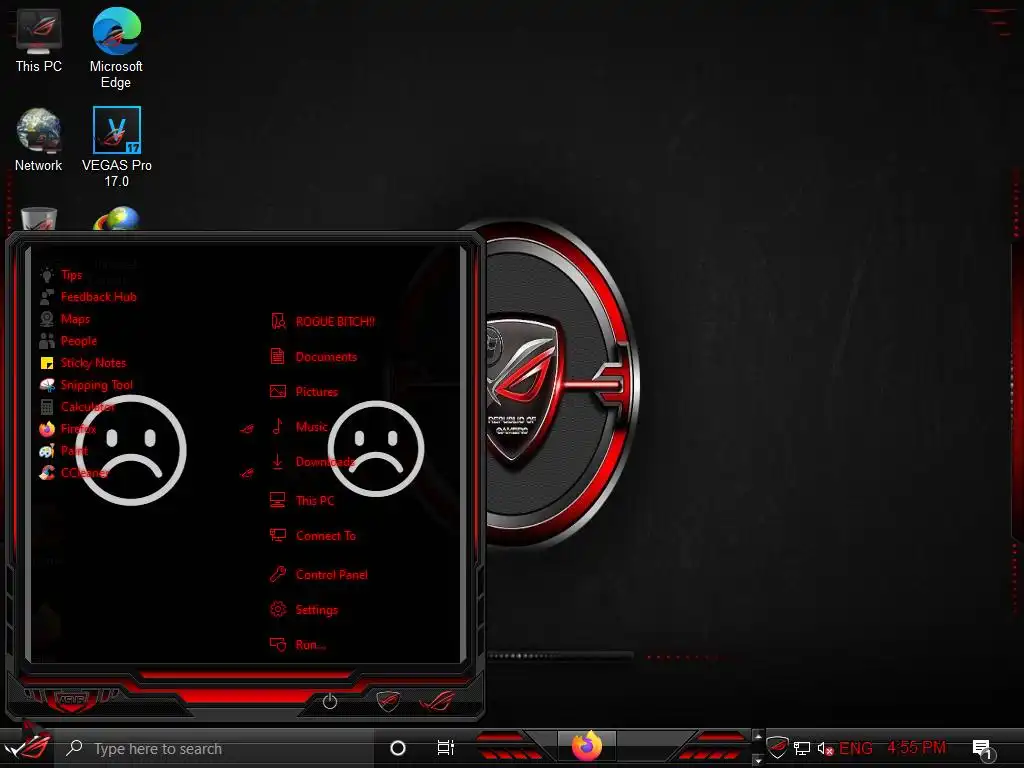Click the Settings gear icon
Screen dimensions: 1024x768
pyautogui.click(x=278, y=609)
